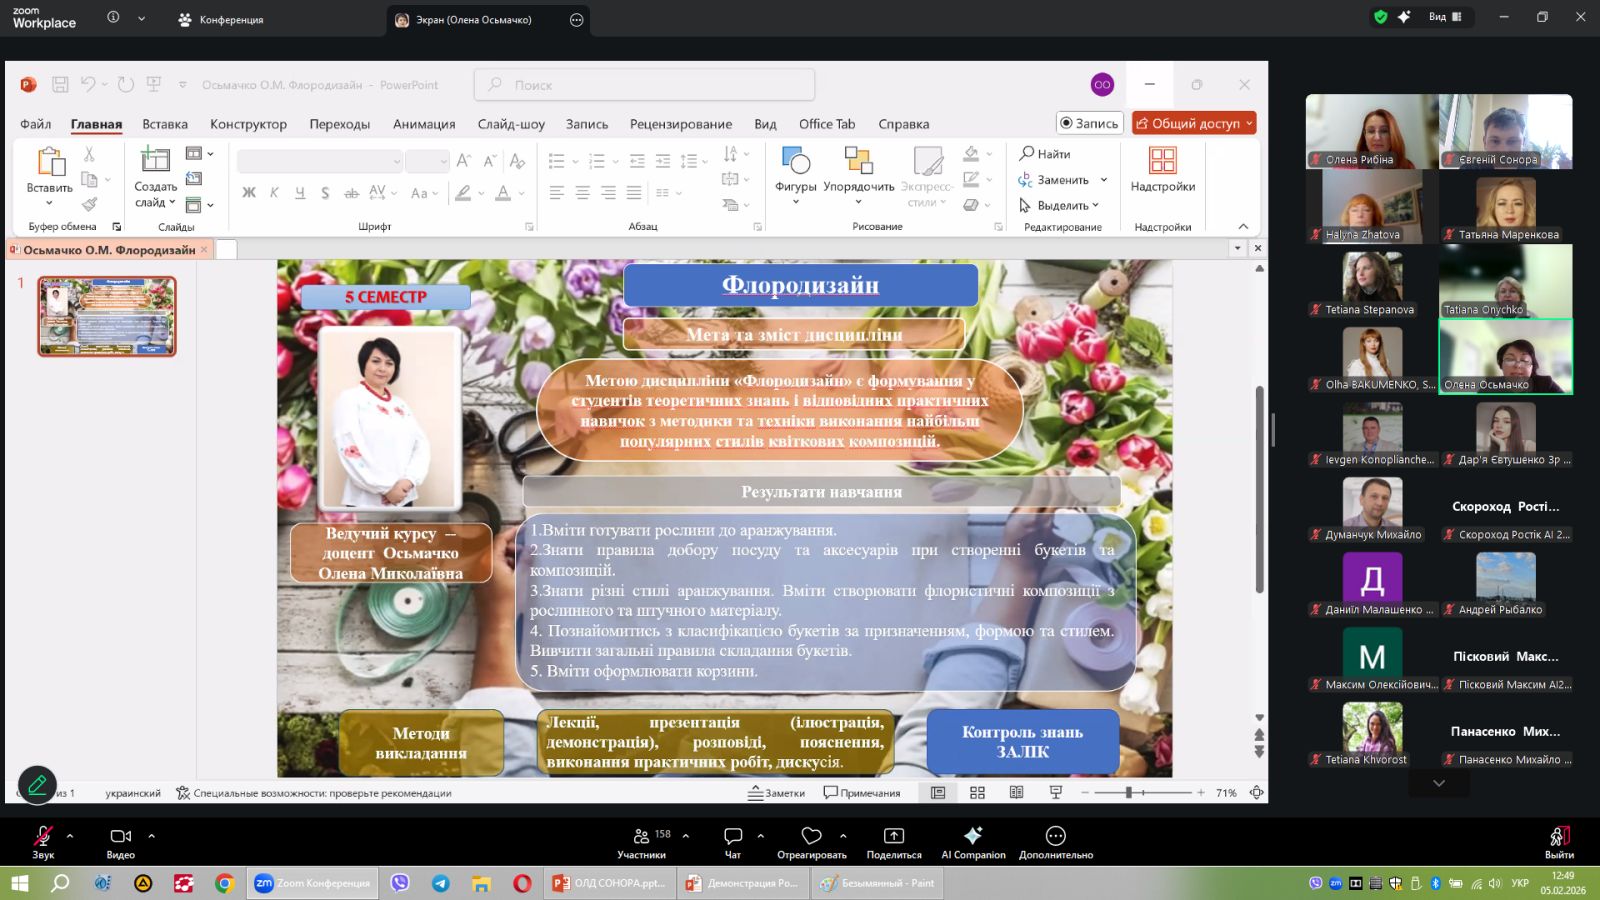The height and width of the screenshot is (900, 1600).
Task: Unmute the microphone in Zoom
Action: point(43,837)
